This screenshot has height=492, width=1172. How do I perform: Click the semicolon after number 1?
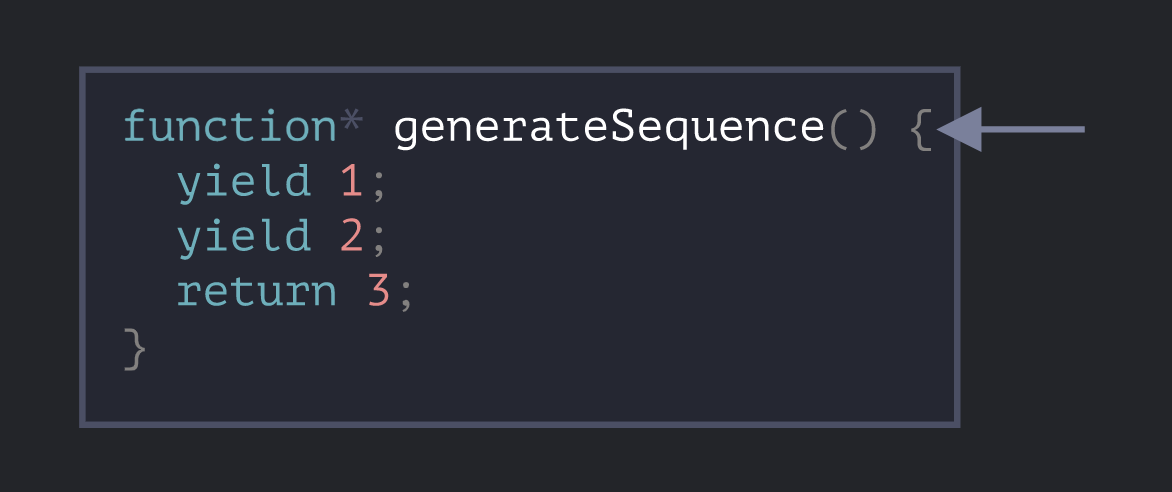coord(377,184)
